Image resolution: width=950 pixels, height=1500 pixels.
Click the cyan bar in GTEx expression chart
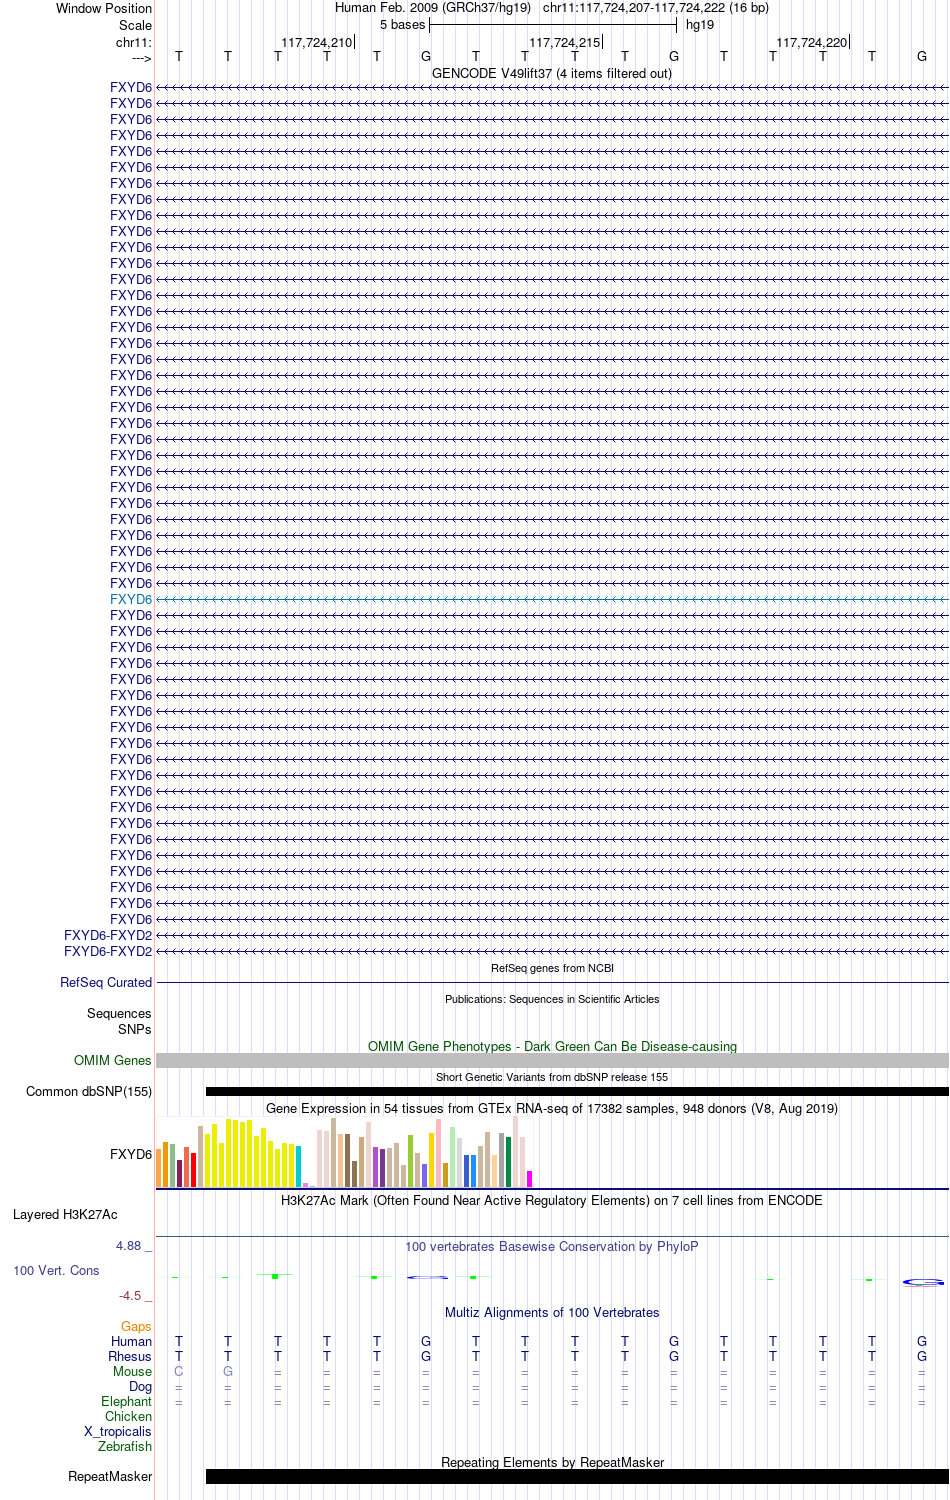299,1166
